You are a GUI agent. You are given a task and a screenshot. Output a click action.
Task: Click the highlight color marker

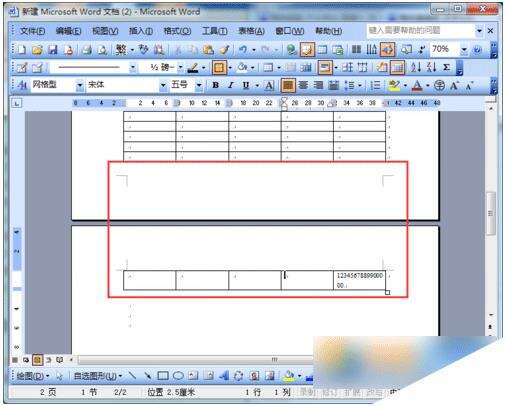pyautogui.click(x=394, y=86)
